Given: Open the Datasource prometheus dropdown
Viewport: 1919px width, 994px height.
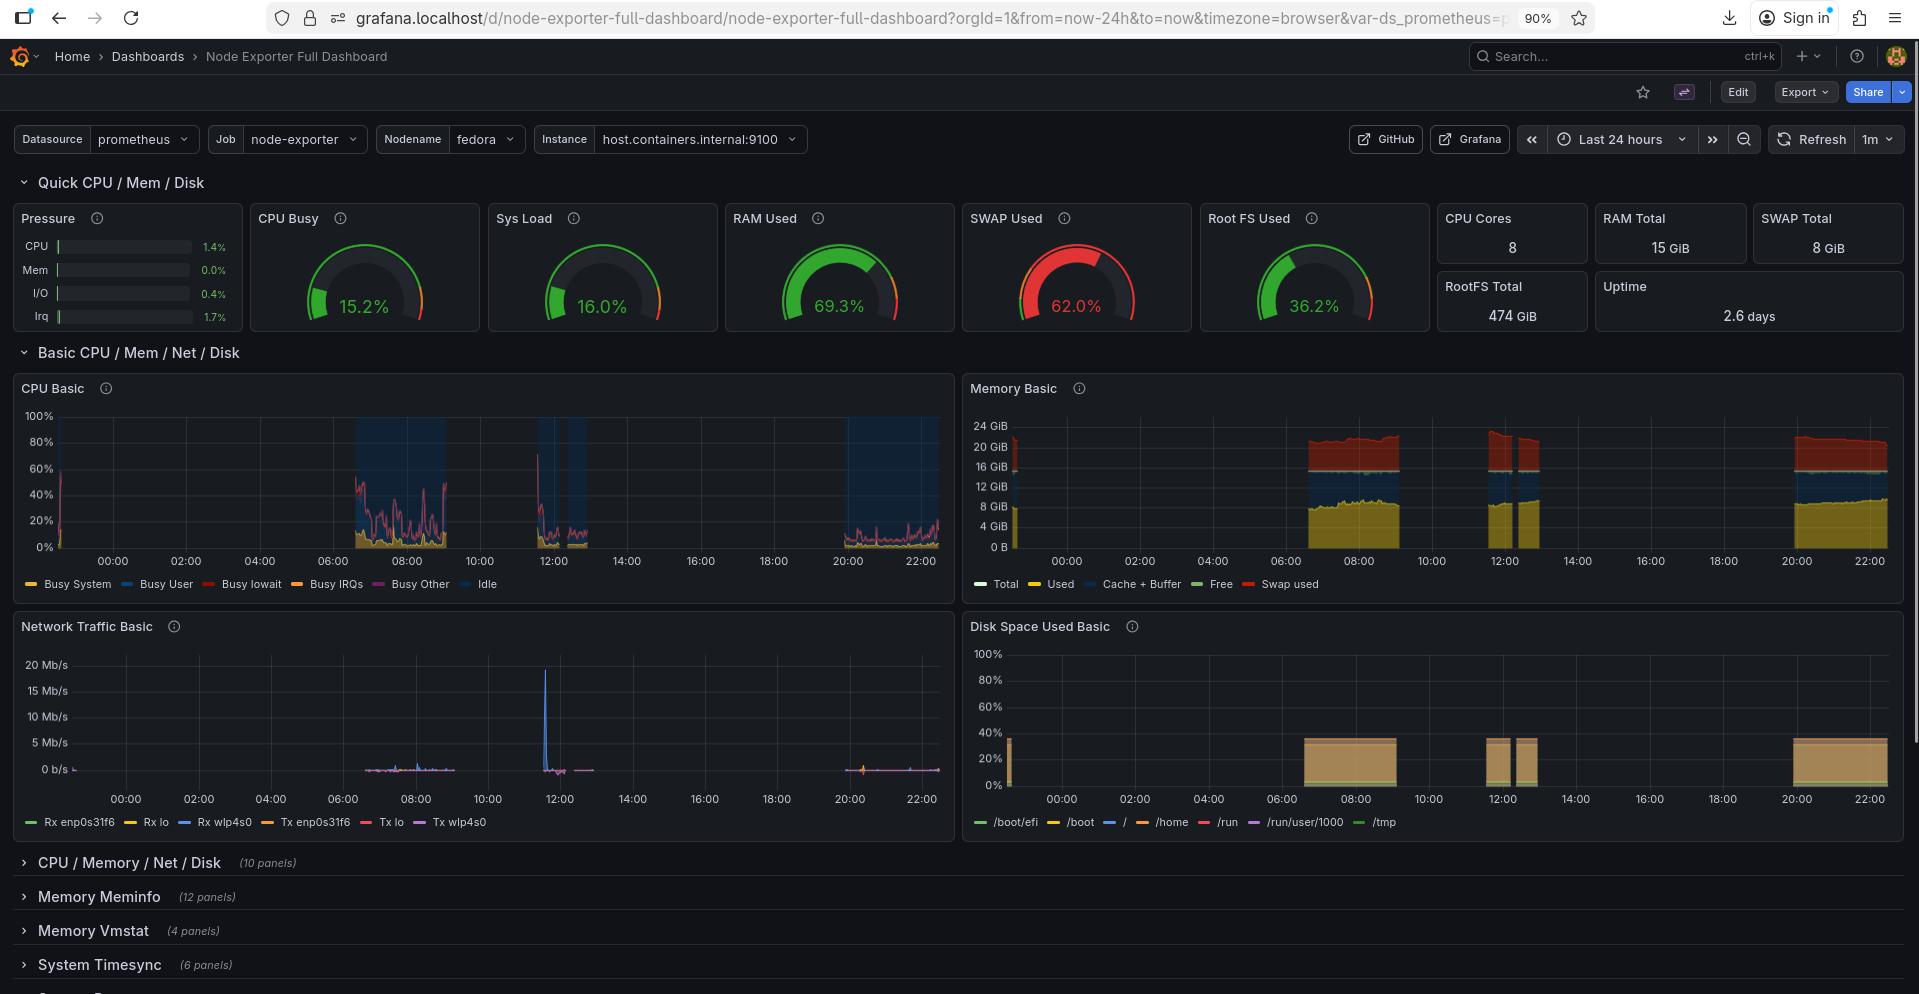Looking at the screenshot, I should [144, 140].
